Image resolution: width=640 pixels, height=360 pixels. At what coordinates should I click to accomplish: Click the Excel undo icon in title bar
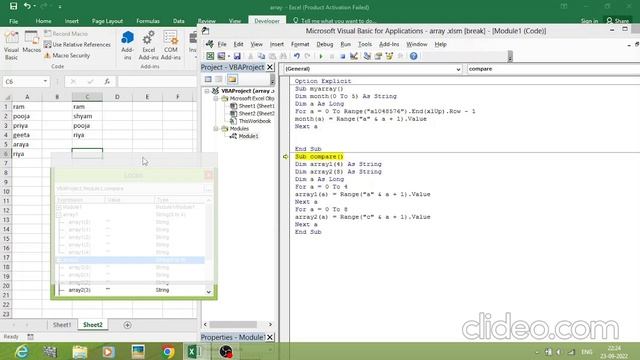click(27, 6)
